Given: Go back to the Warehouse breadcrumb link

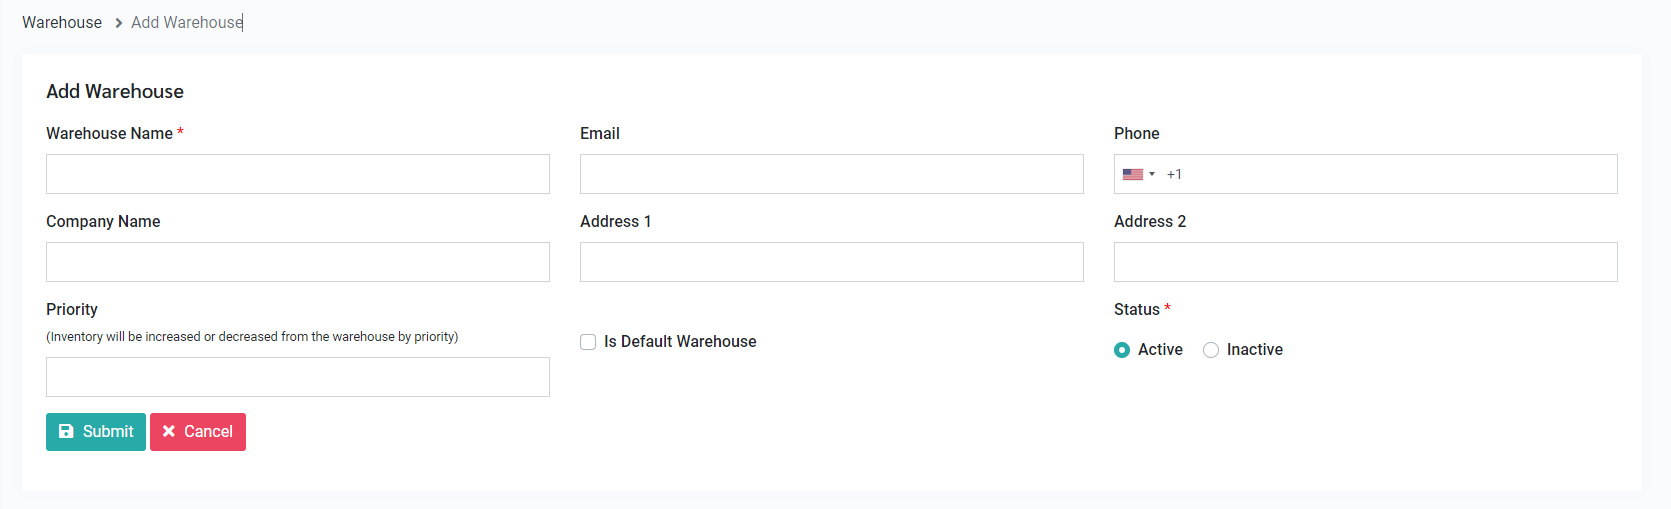Looking at the screenshot, I should coord(62,22).
